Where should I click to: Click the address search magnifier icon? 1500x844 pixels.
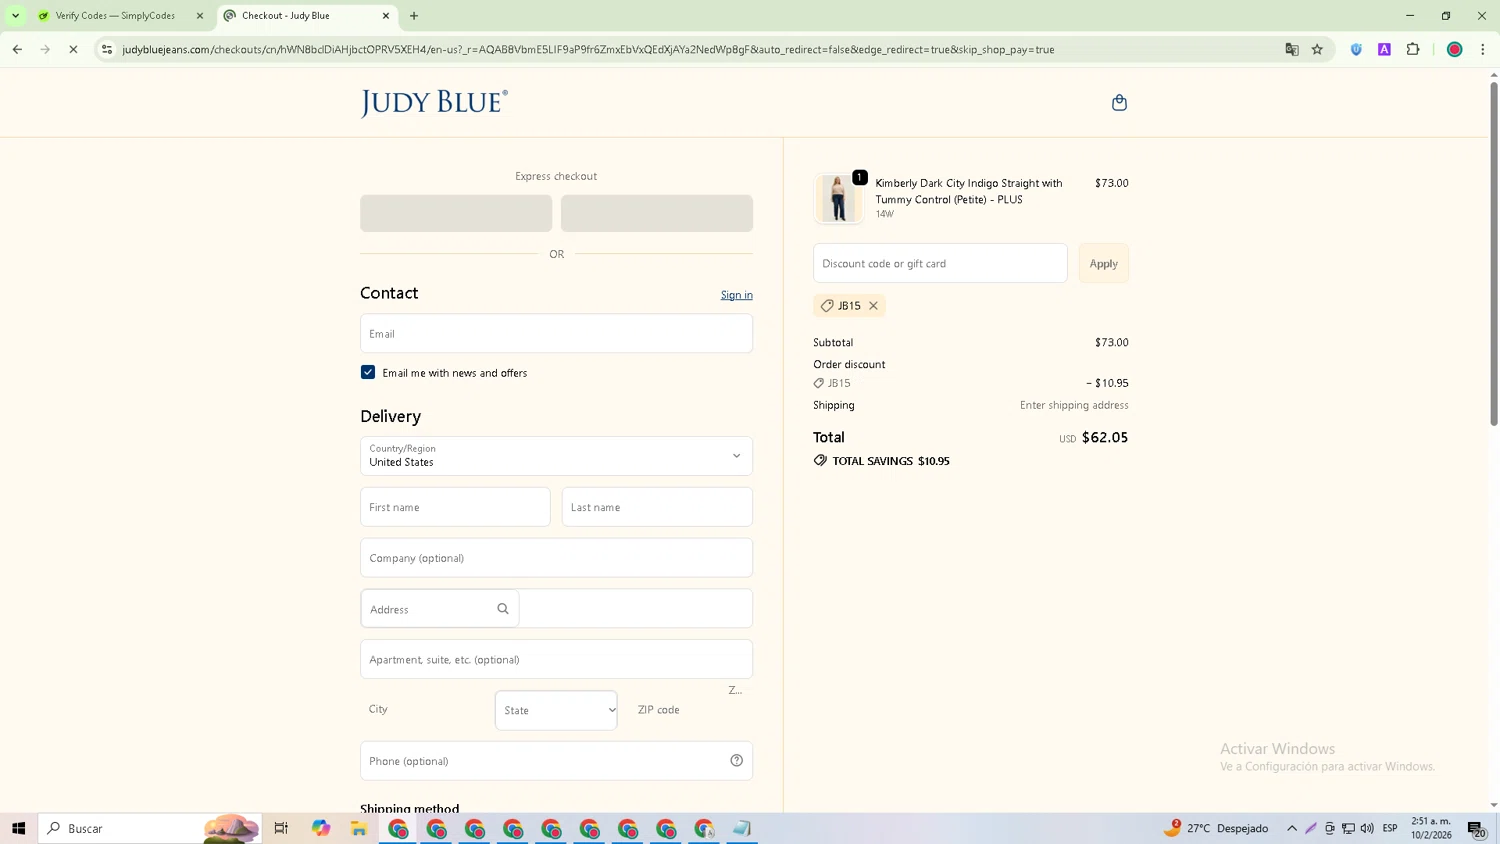503,609
